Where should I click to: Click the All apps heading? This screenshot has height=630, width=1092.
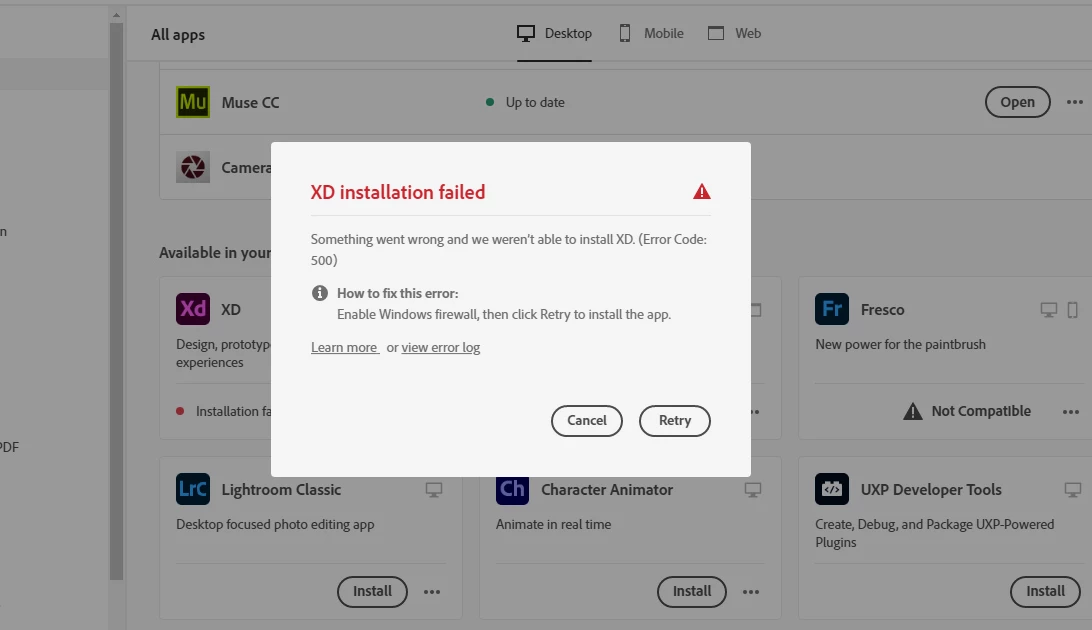178,35
